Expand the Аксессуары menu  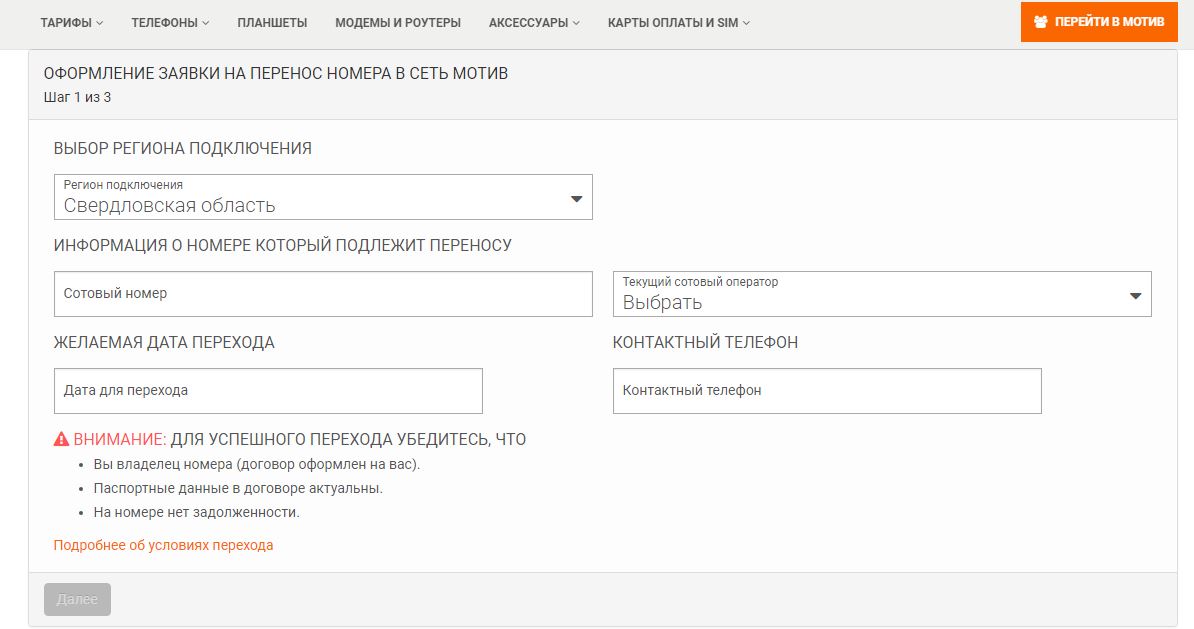534,22
